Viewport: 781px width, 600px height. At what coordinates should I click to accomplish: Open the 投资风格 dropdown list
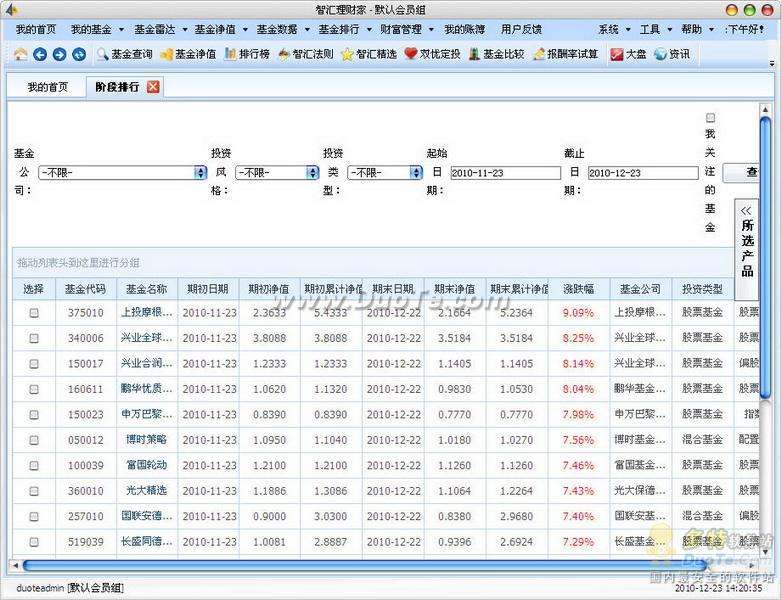click(x=312, y=173)
